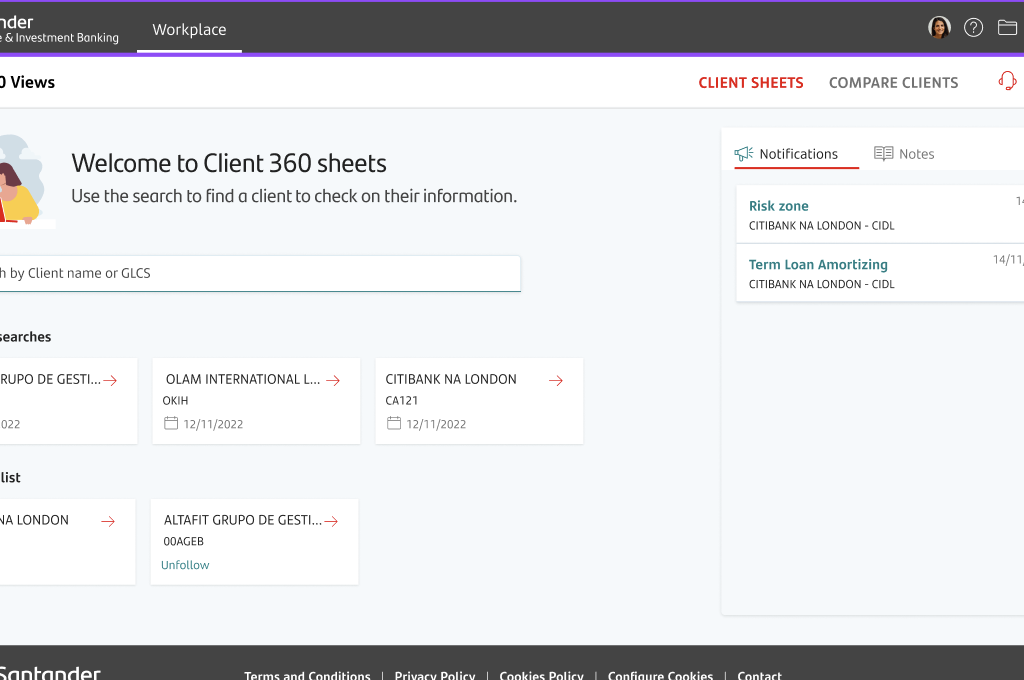Image resolution: width=1024 pixels, height=680 pixels.
Task: Unfollow the ALTAFIT GRUPO client
Action: pos(185,565)
